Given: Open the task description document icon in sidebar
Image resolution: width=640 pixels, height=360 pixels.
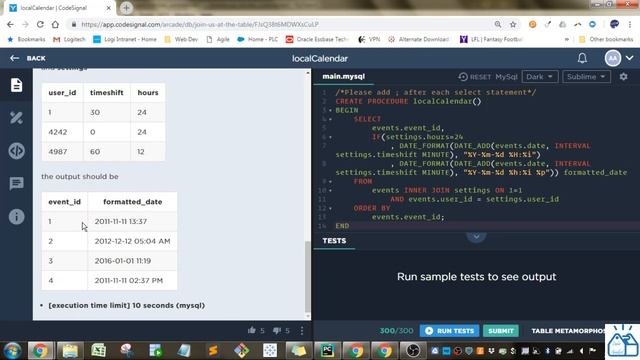Looking at the screenshot, I should point(16,85).
